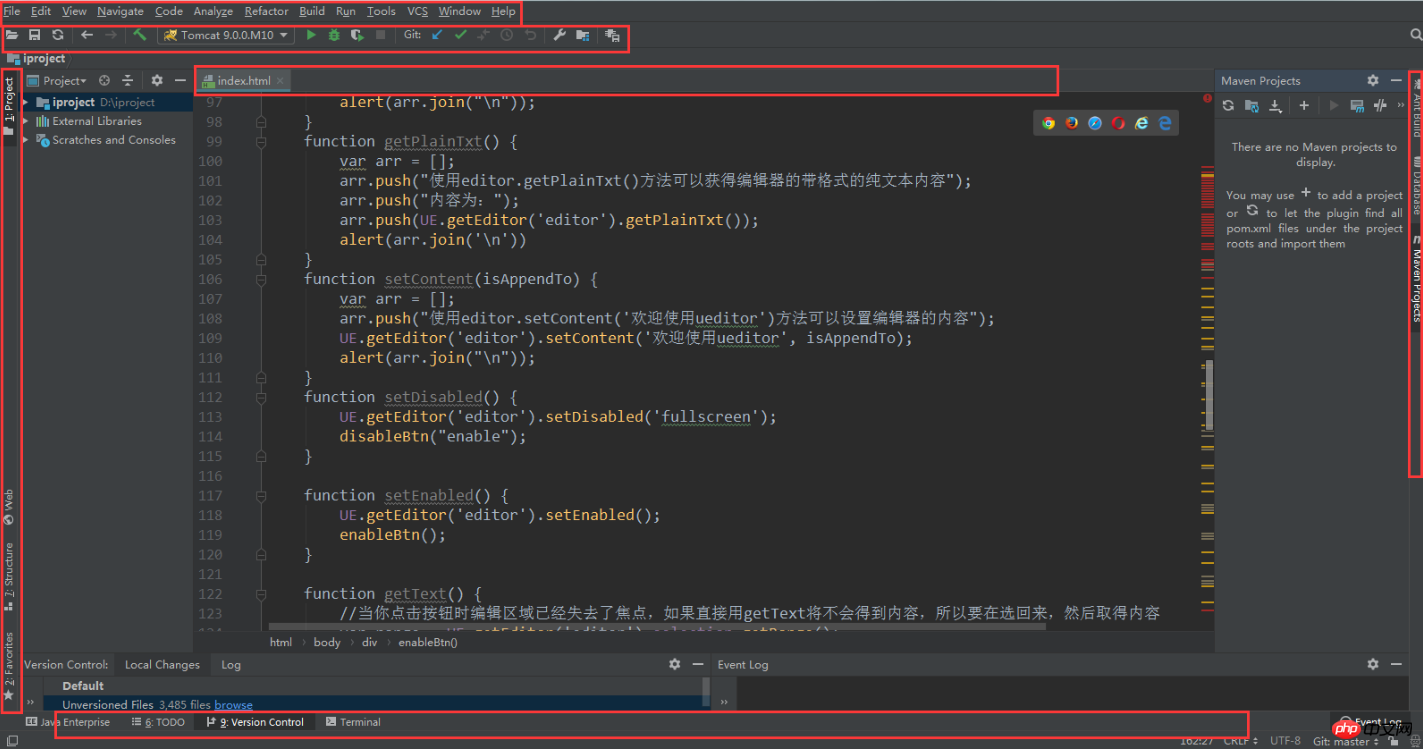Open UTF-8 encoding selector

click(x=1285, y=741)
